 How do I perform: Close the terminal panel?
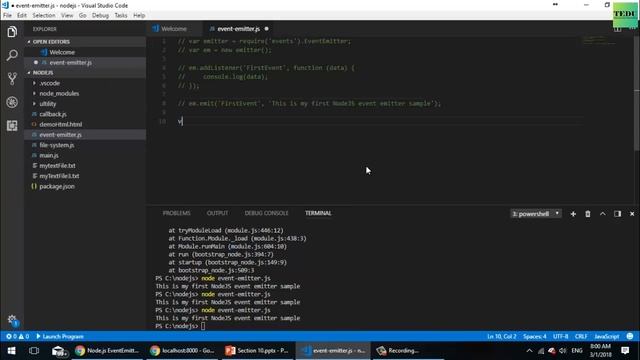point(632,214)
